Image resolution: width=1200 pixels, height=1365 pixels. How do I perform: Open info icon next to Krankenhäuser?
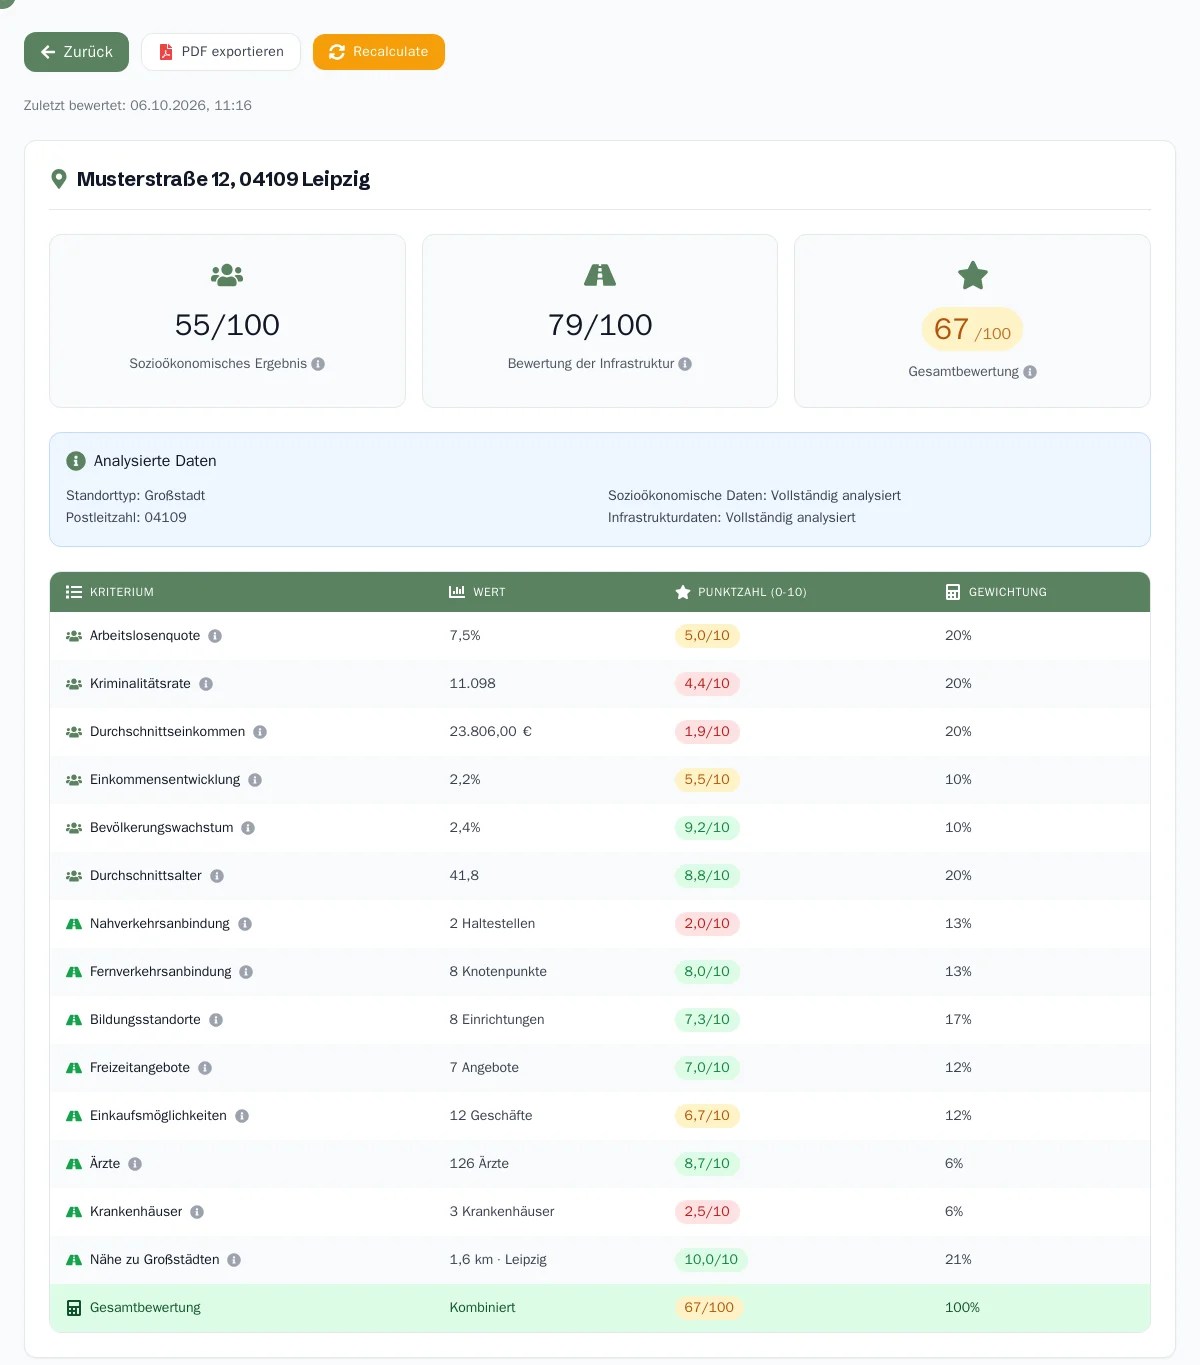coord(197,1212)
